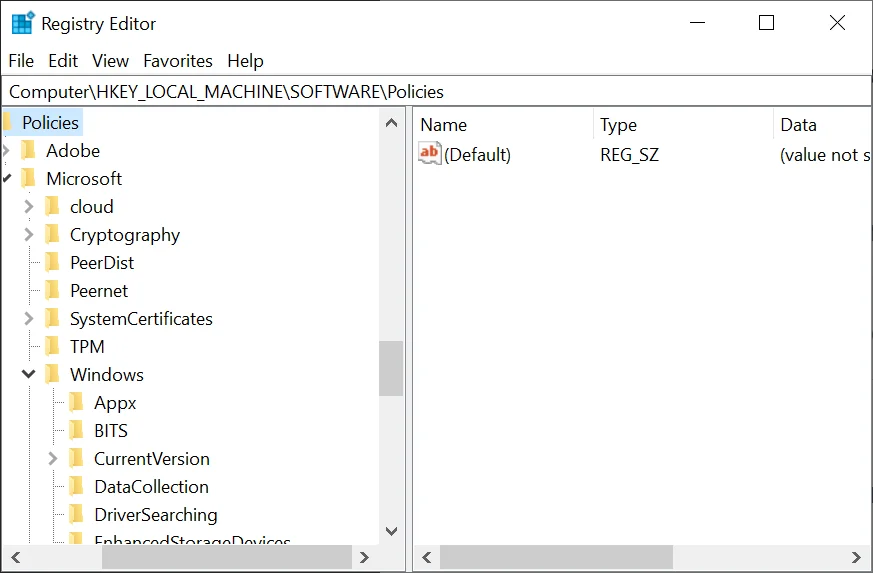Click the Registry Editor app icon in title bar
Viewport: 873px width, 573px height.
[x=23, y=23]
